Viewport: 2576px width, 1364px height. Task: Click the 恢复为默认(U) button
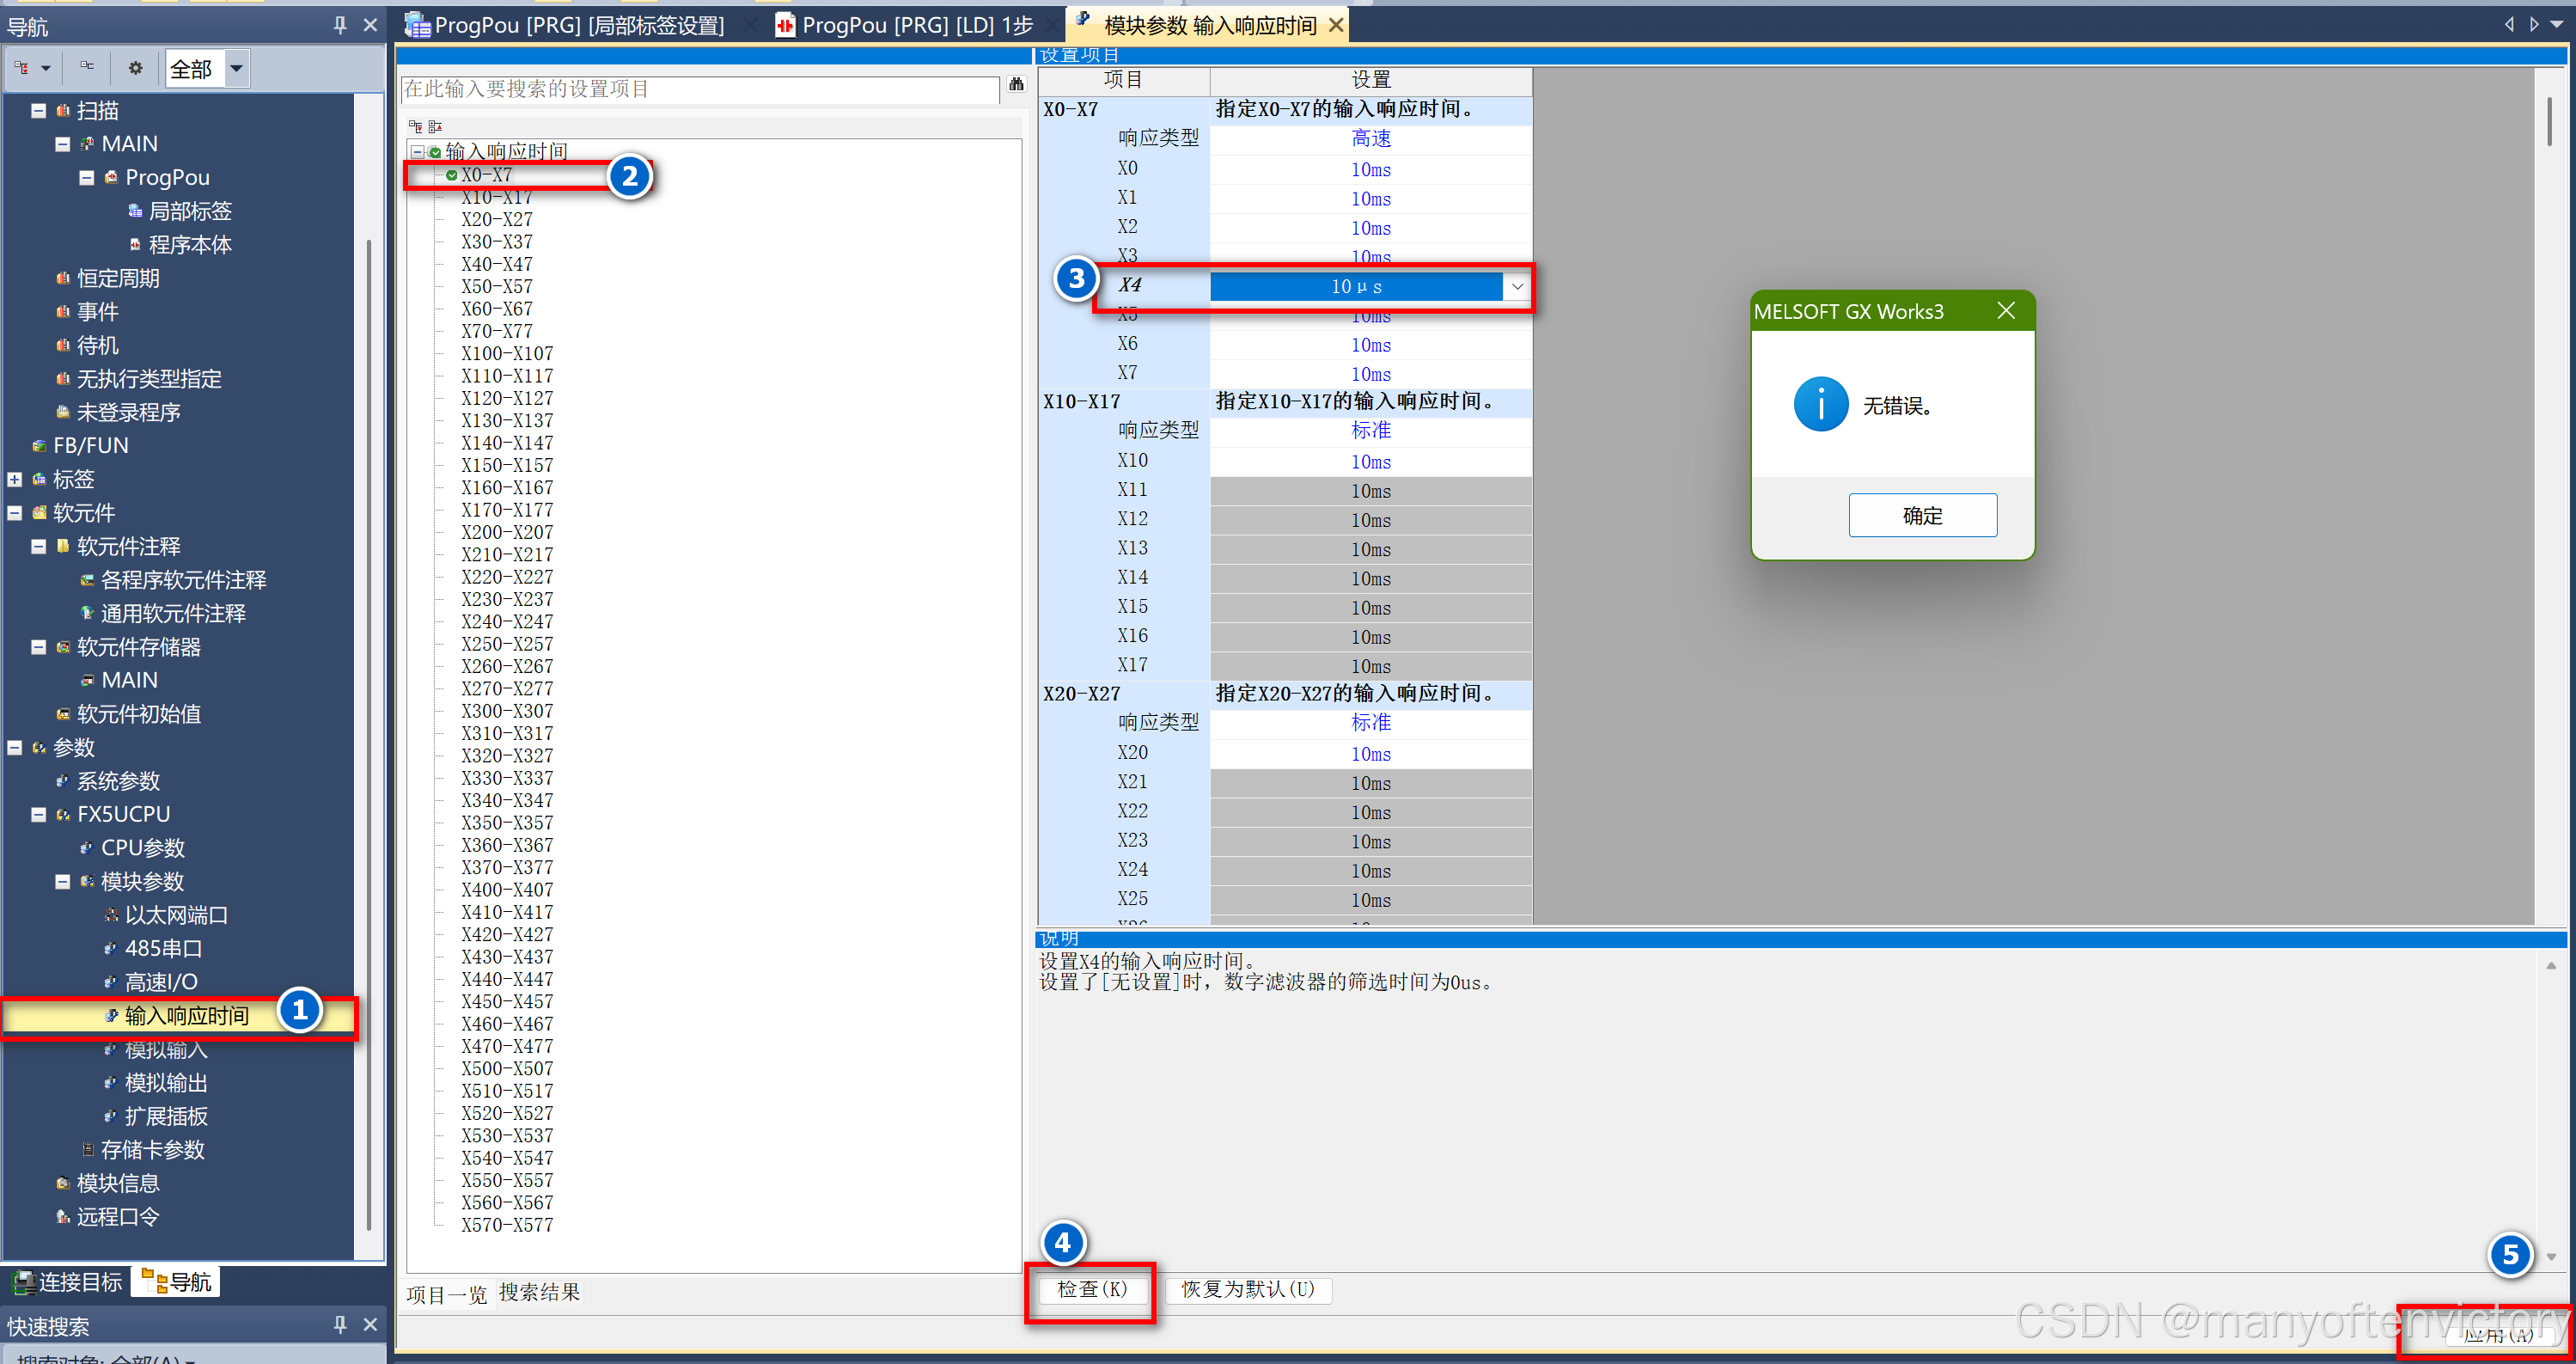(1248, 1290)
